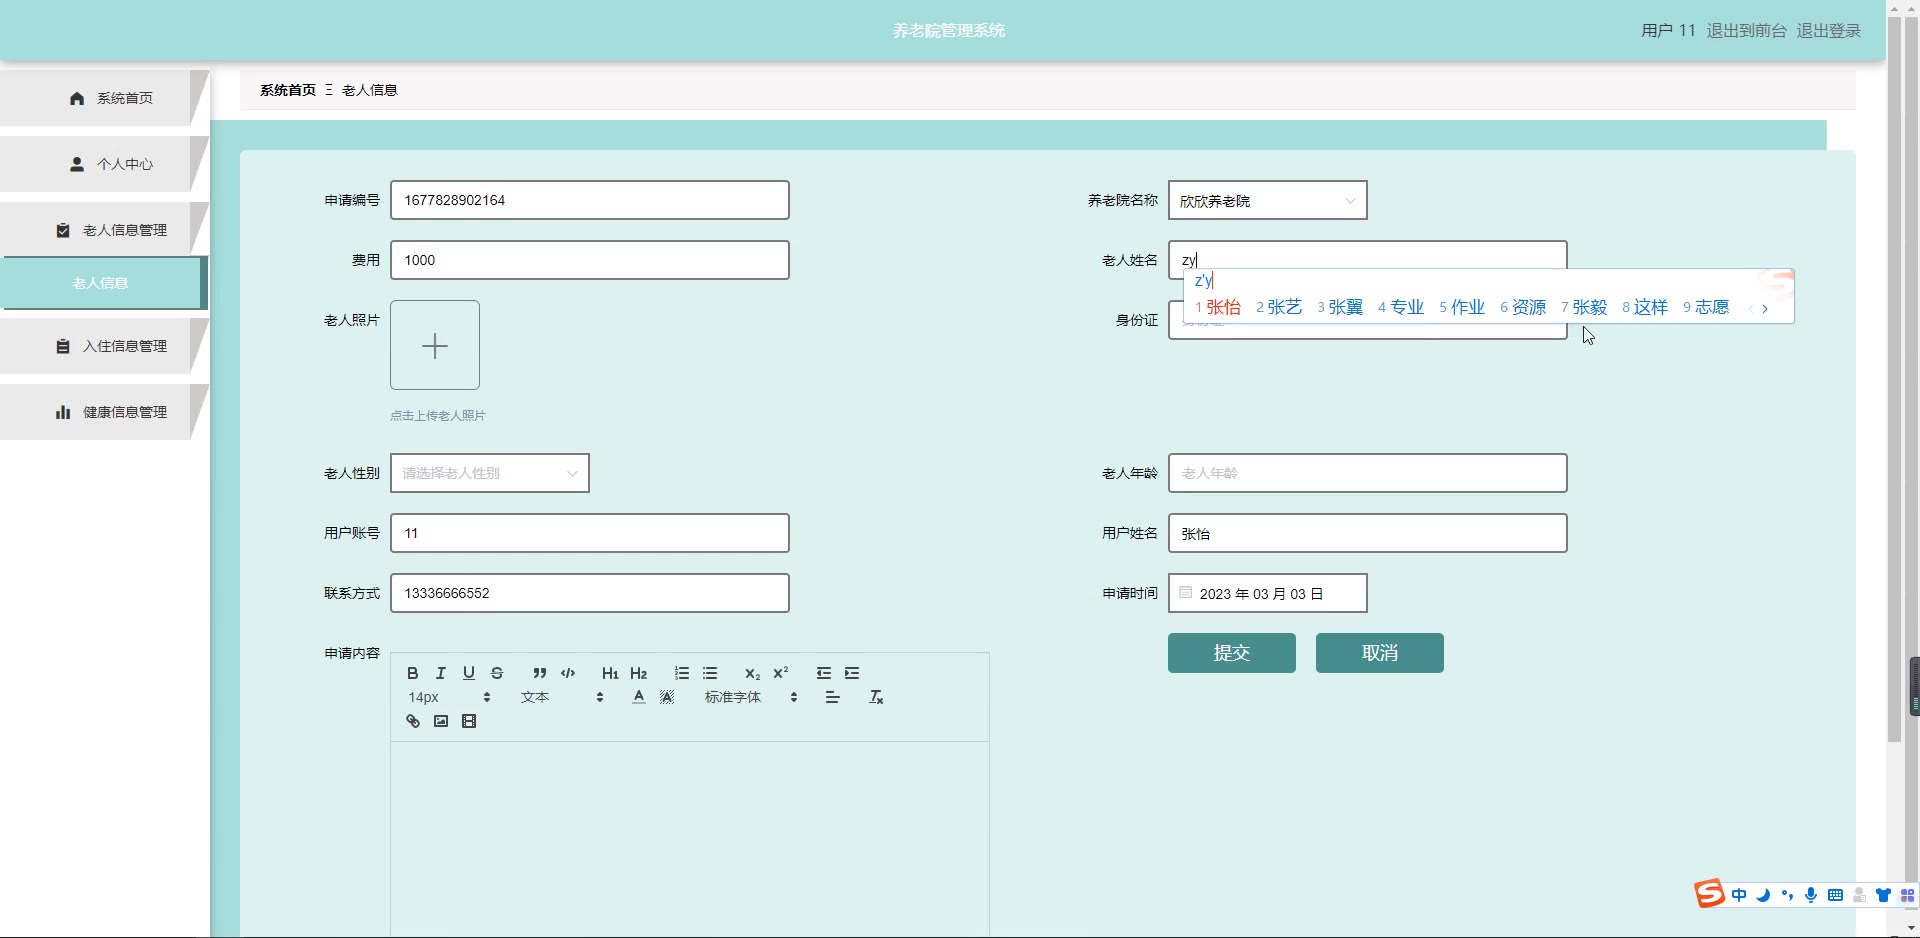Click the 申请编号 input field

[590, 200]
